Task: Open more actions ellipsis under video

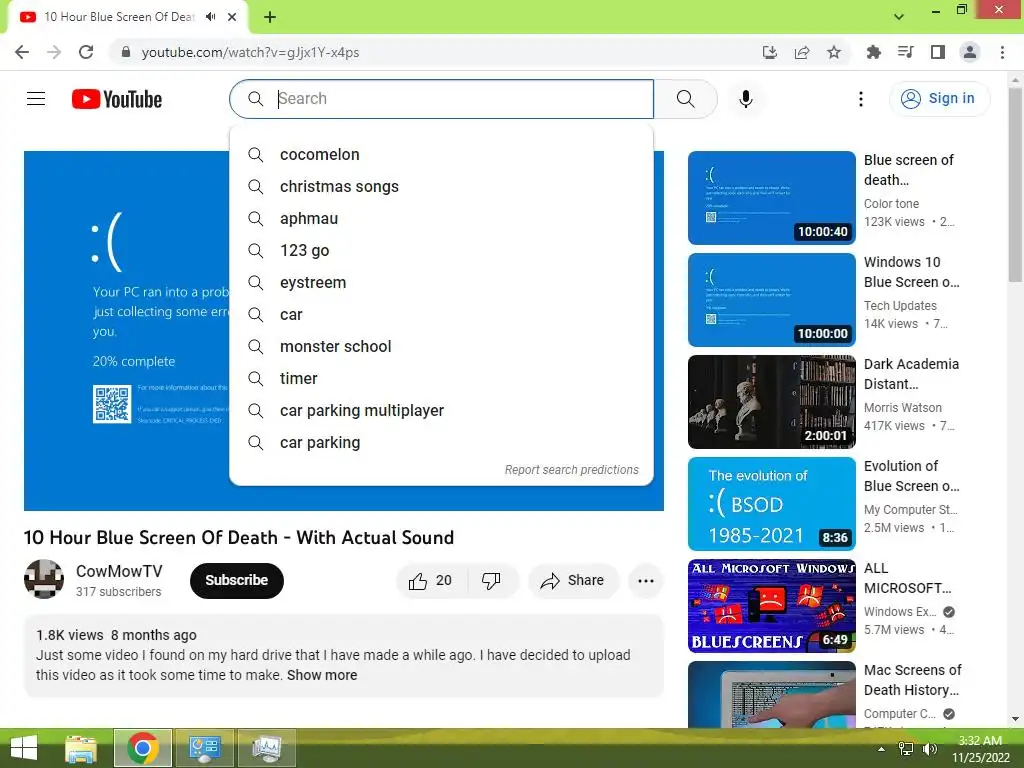Action: [x=645, y=581]
